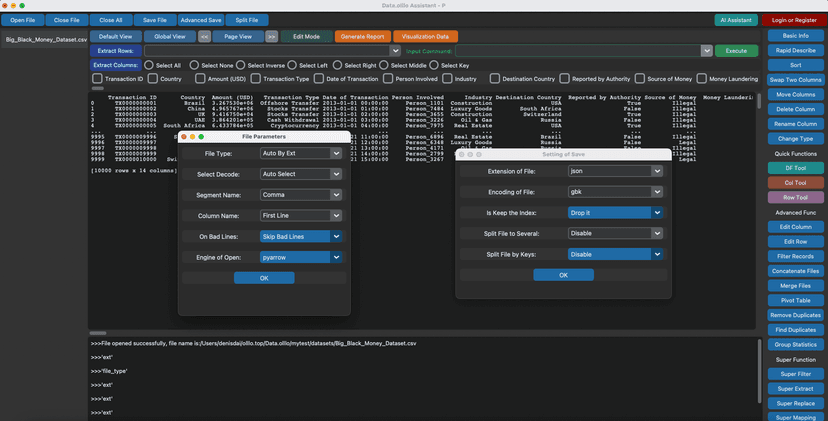Check the Date of Transaction checkbox
Viewport: 828px width, 421px height.
318,78
